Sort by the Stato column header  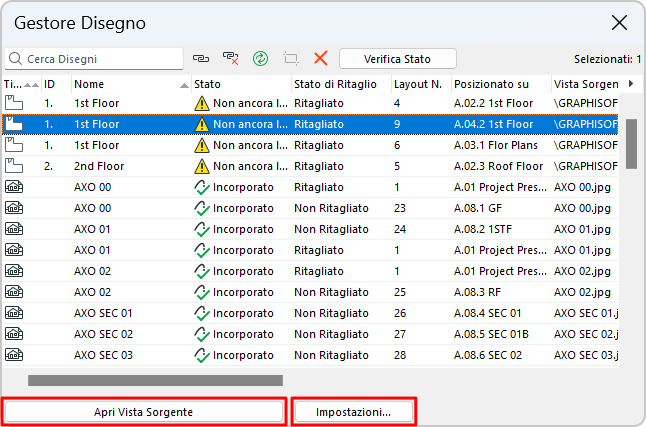point(241,84)
